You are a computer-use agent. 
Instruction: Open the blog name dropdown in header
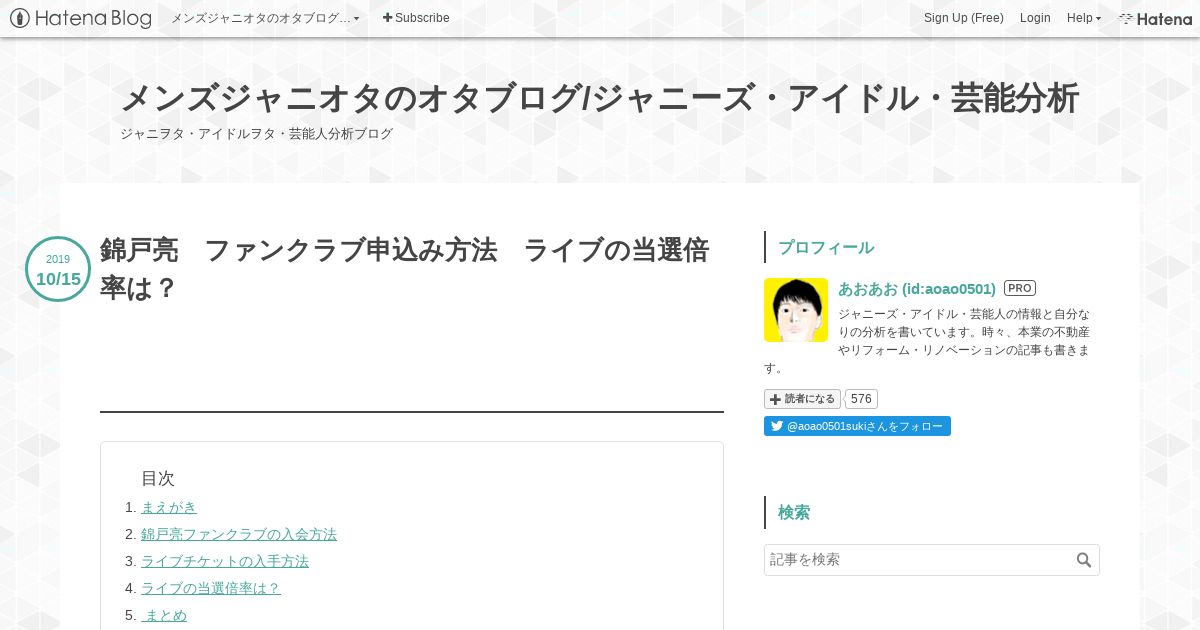265,18
